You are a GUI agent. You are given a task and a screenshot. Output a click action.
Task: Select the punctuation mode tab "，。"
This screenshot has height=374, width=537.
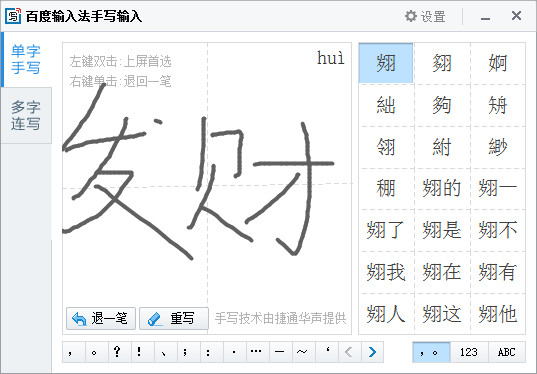pos(431,352)
